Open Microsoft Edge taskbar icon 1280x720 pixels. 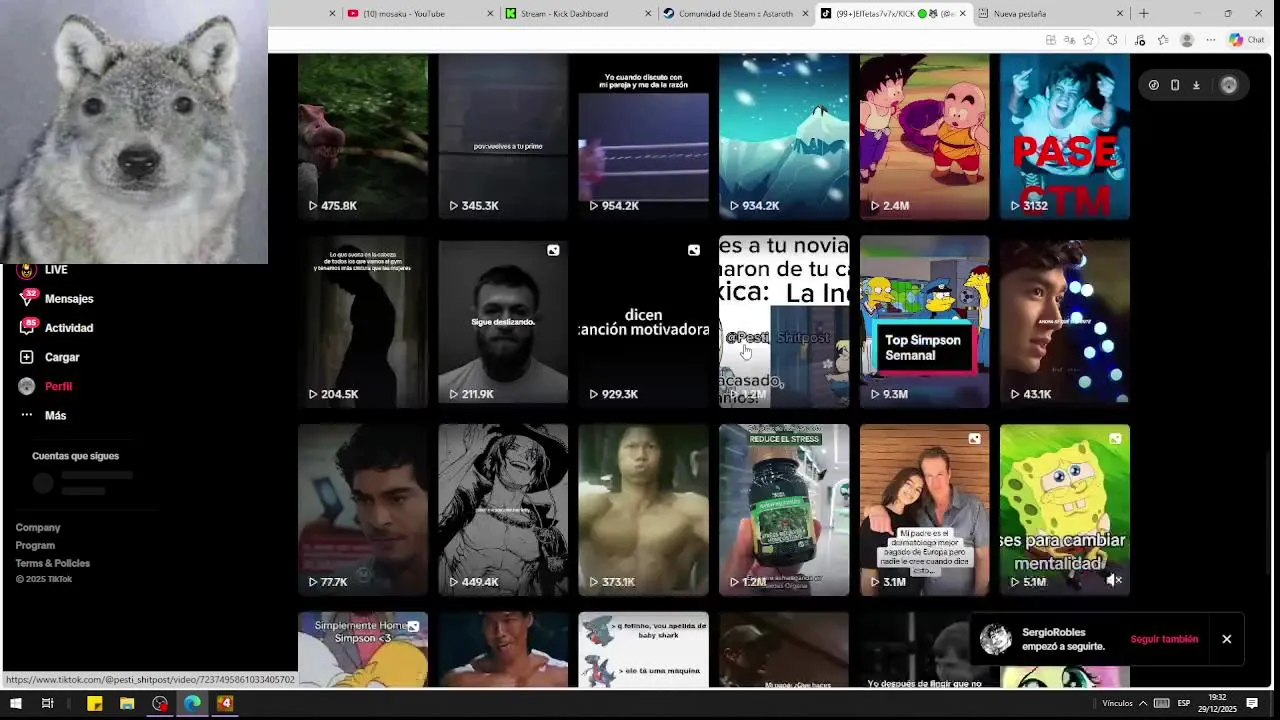pyautogui.click(x=192, y=704)
